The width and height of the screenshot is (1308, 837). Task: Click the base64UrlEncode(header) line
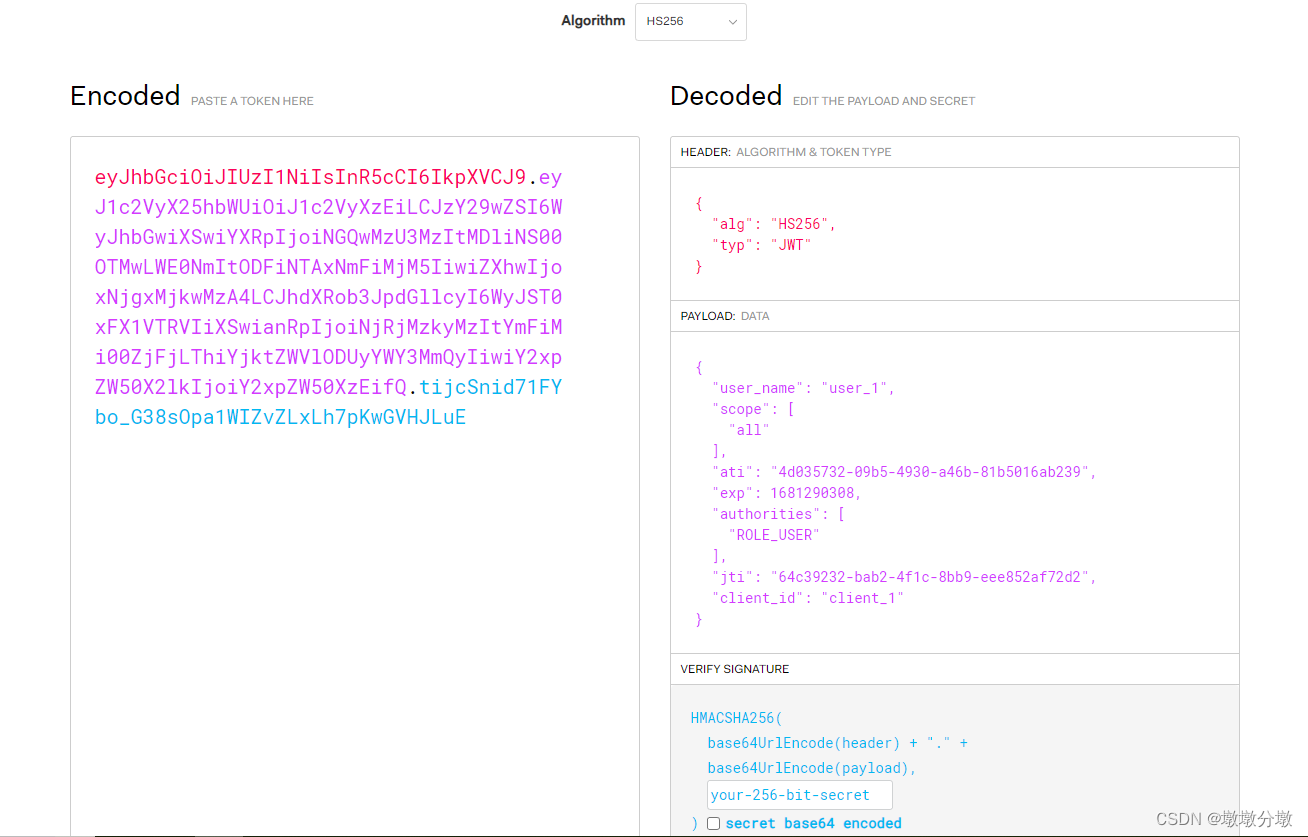click(x=837, y=743)
